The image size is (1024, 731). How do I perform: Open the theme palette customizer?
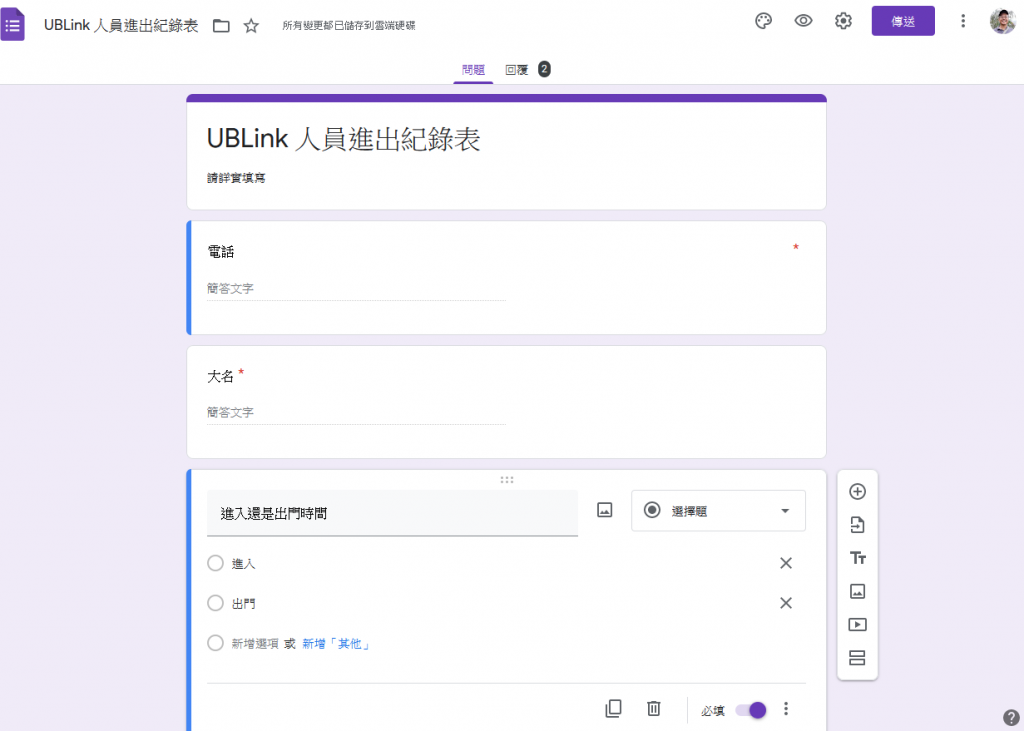pyautogui.click(x=763, y=21)
